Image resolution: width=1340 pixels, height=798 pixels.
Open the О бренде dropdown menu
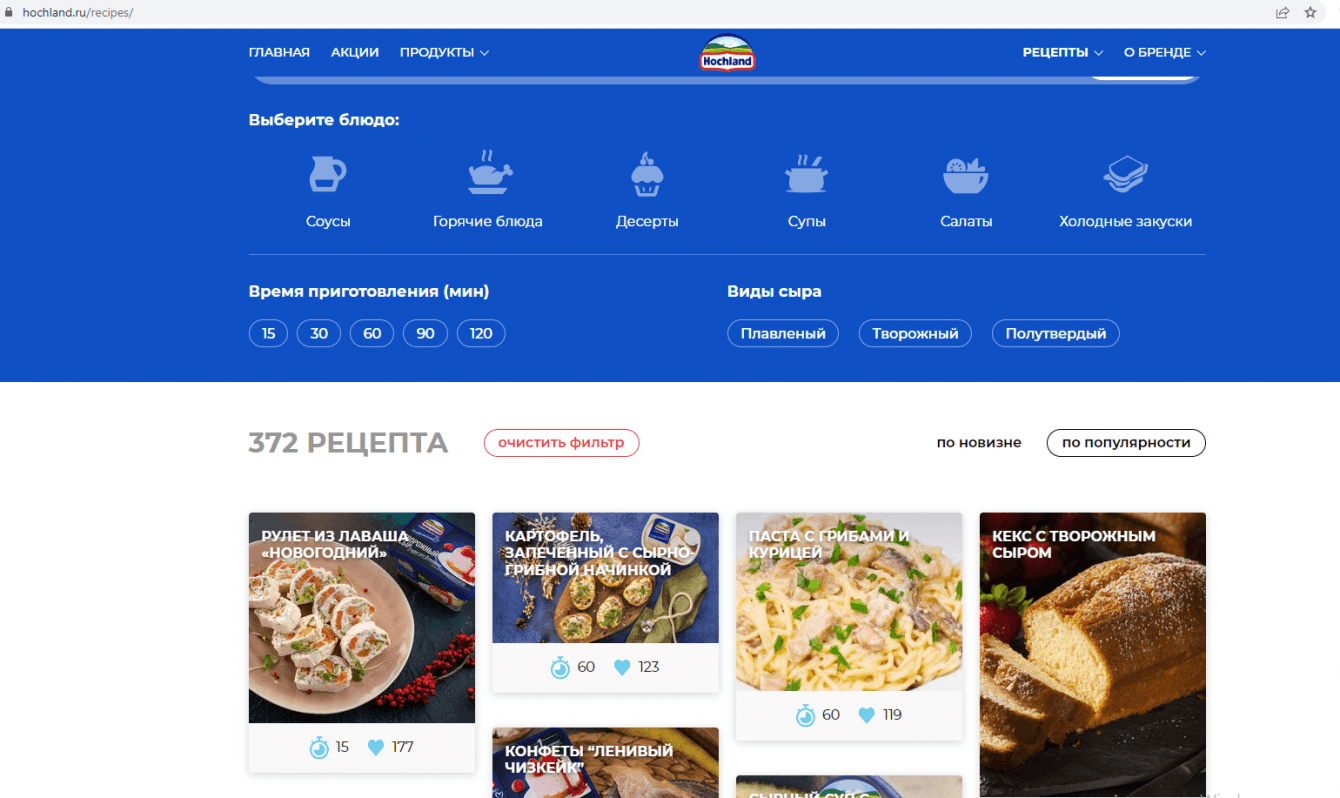tap(1165, 53)
